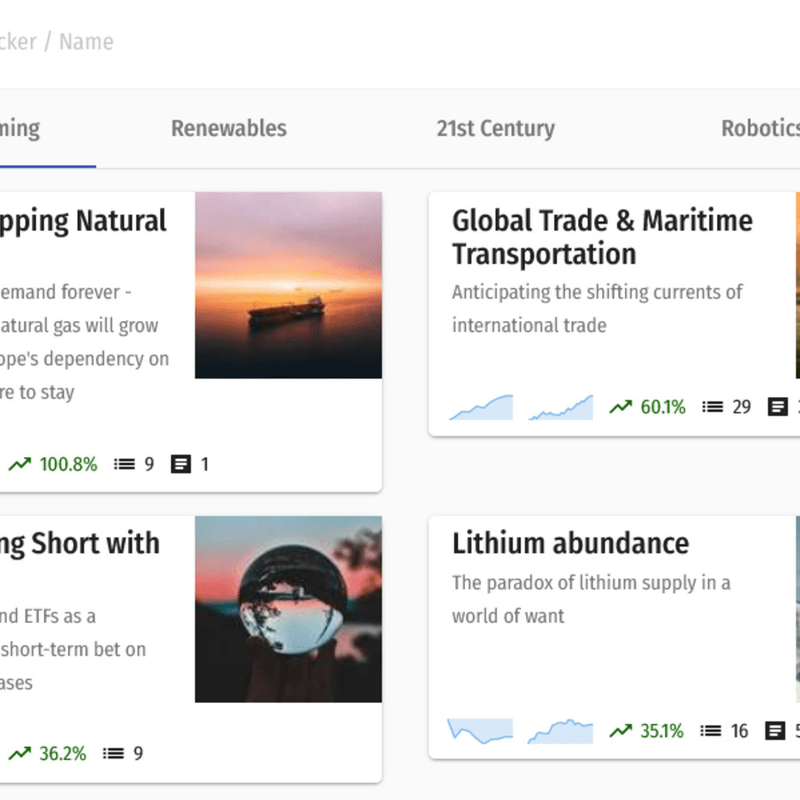This screenshot has height=800, width=800.
Task: Click the list icon next to 16
Action: [x=710, y=731]
